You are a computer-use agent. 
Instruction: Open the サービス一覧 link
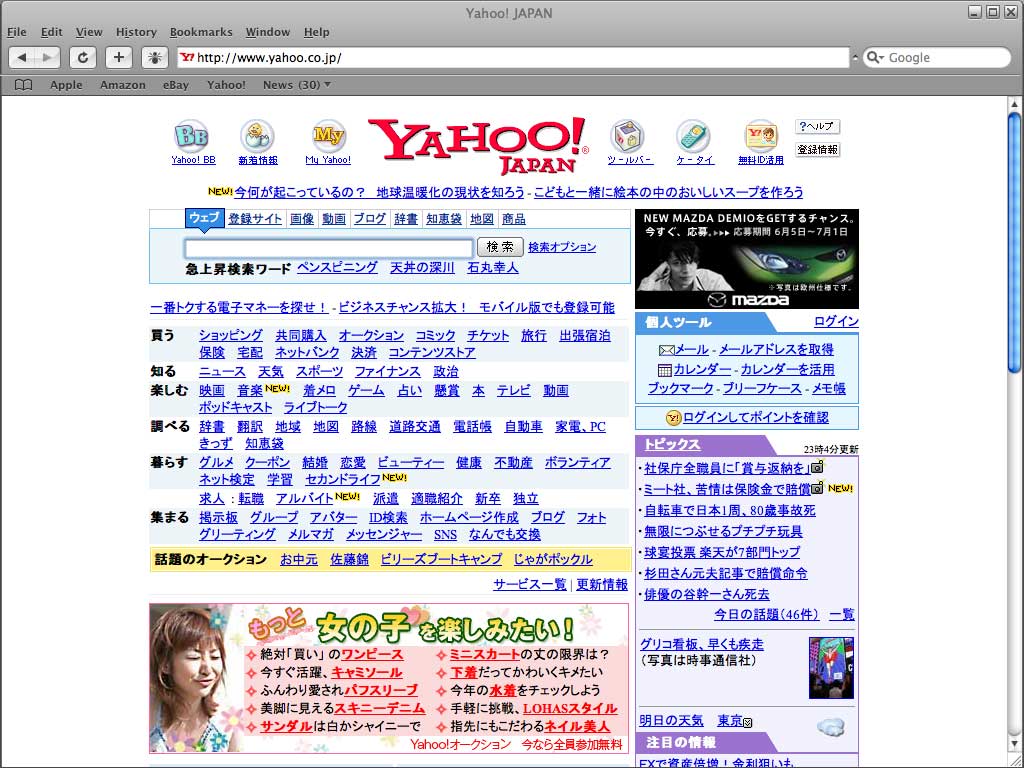(x=530, y=584)
